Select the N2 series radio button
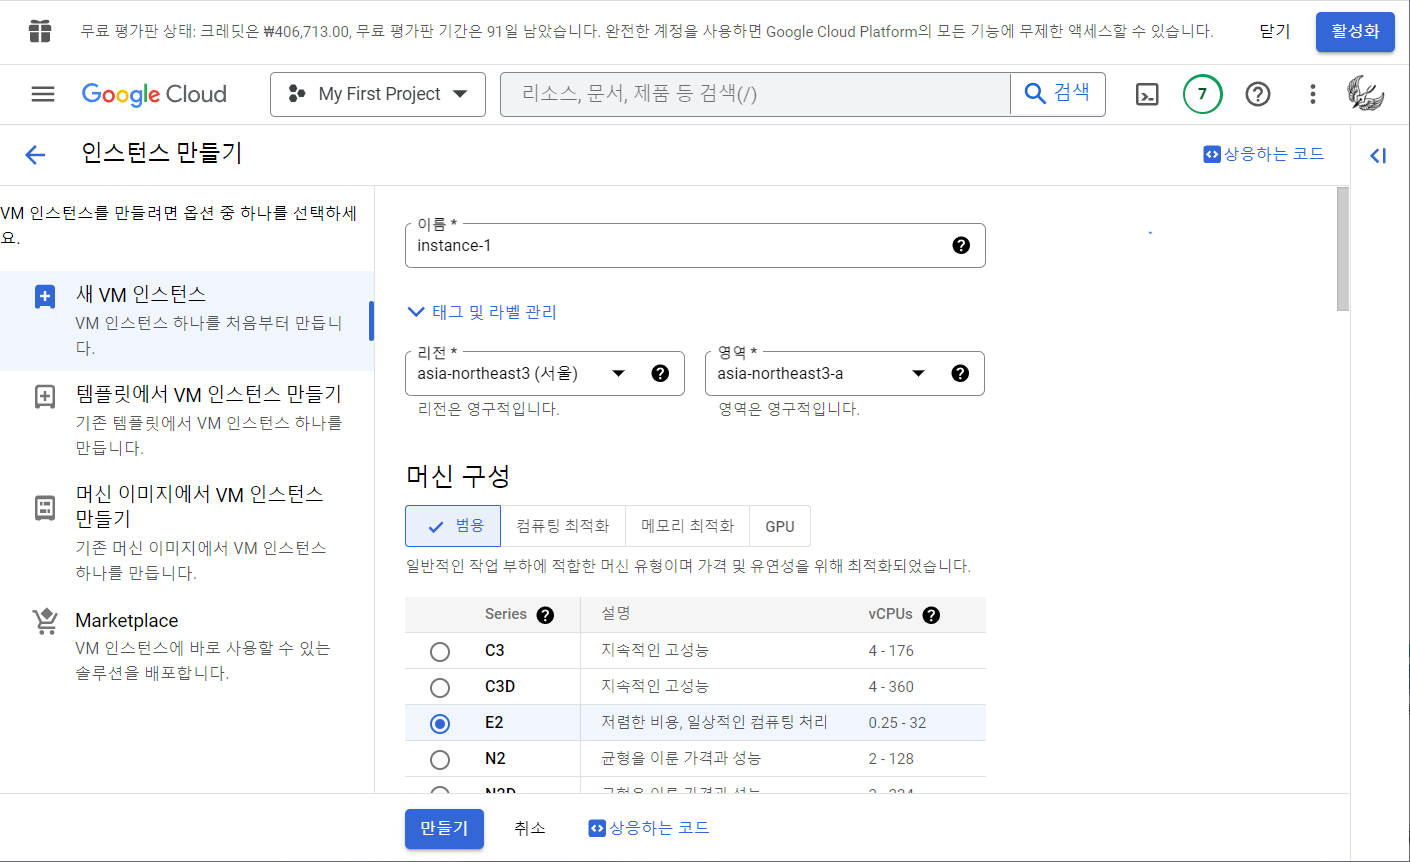Image resolution: width=1410 pixels, height=862 pixels. point(440,760)
